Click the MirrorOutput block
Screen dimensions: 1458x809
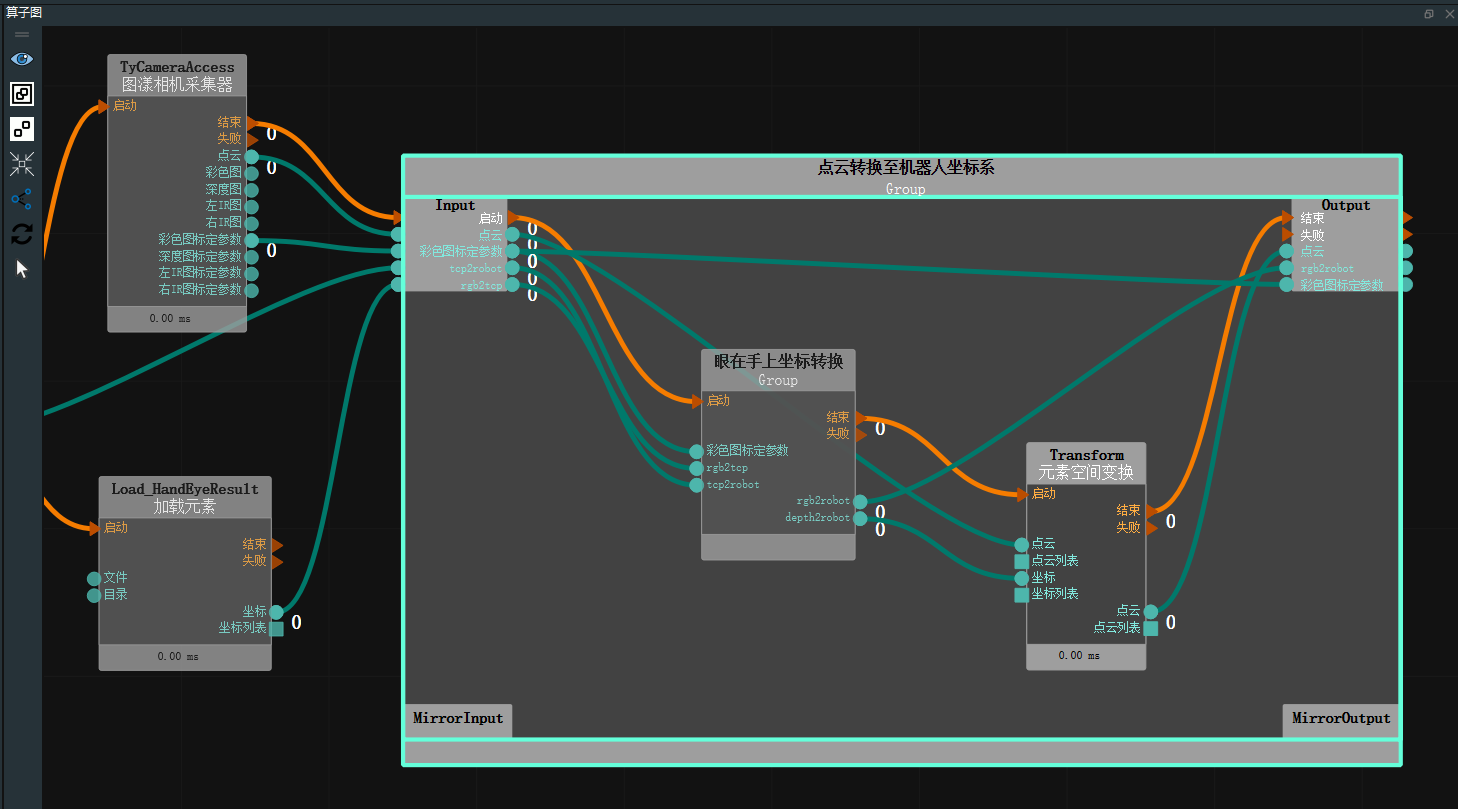[1341, 719]
